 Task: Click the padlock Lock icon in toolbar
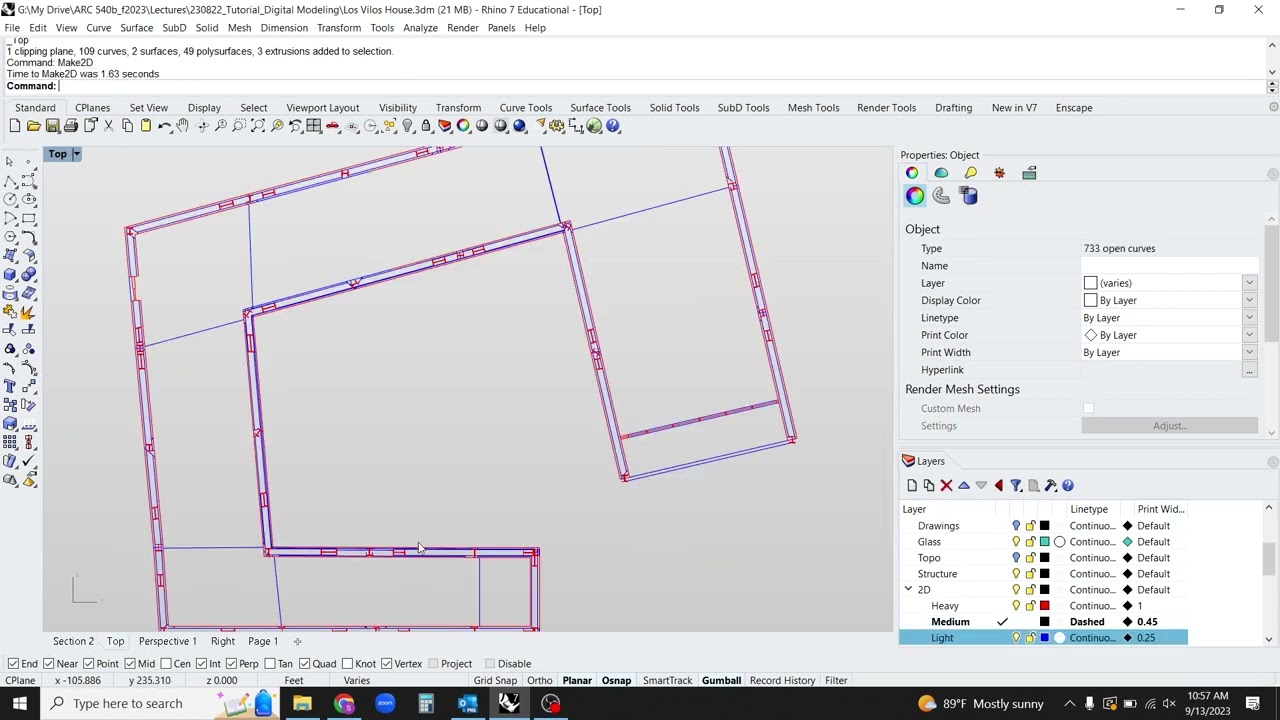pos(426,126)
